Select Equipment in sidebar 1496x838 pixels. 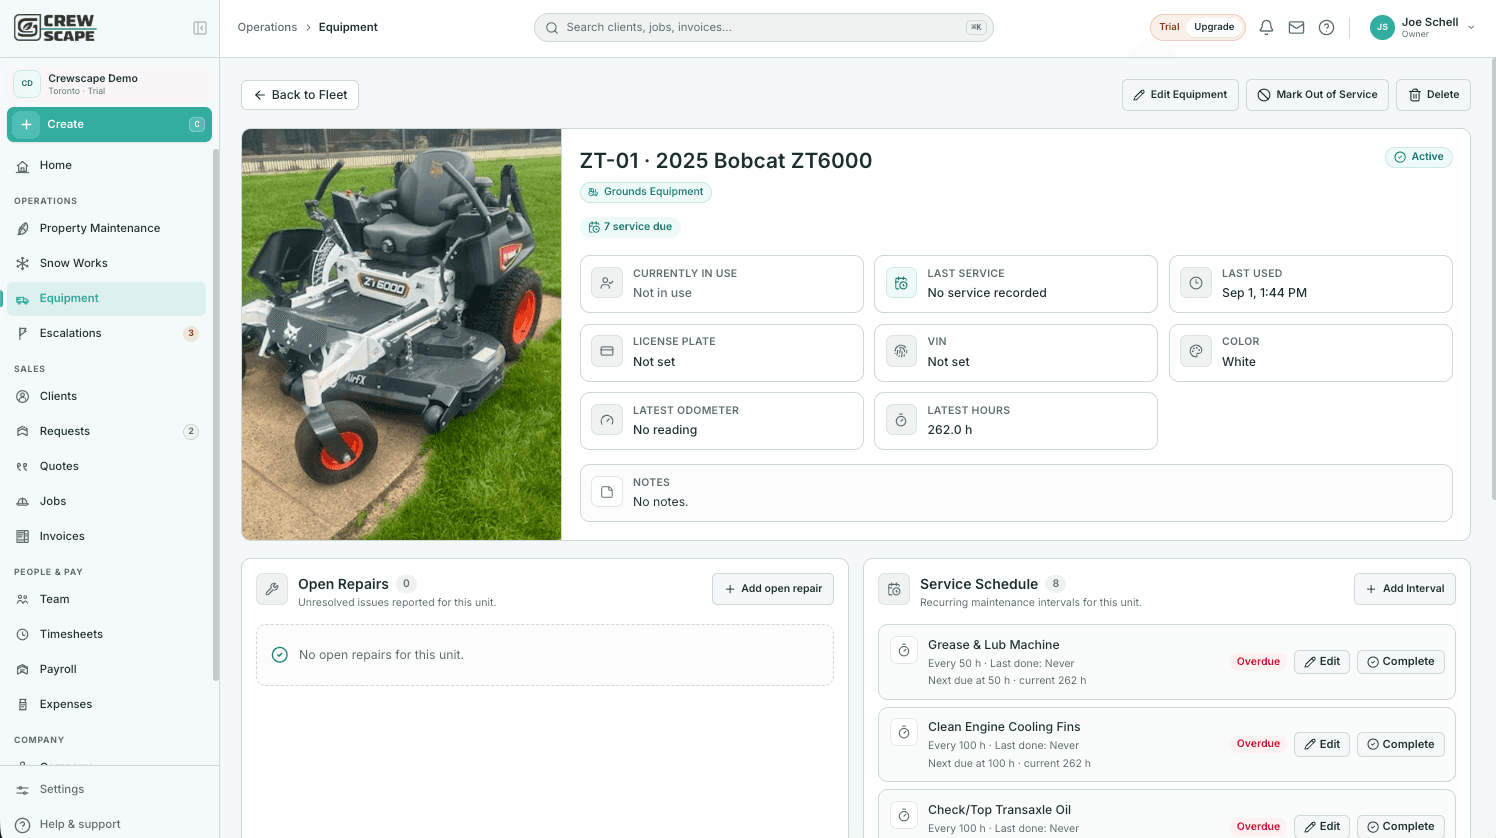point(106,299)
